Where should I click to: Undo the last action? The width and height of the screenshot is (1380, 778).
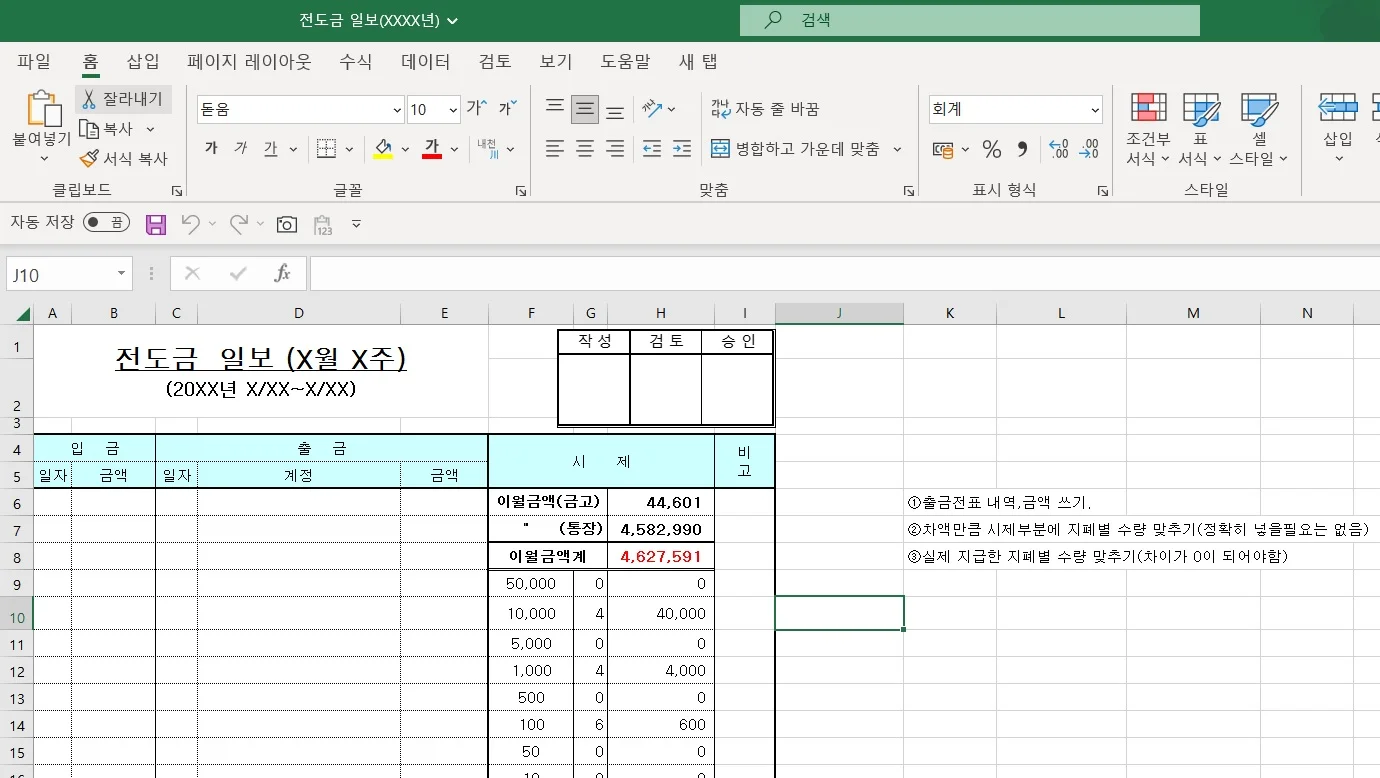pyautogui.click(x=190, y=224)
